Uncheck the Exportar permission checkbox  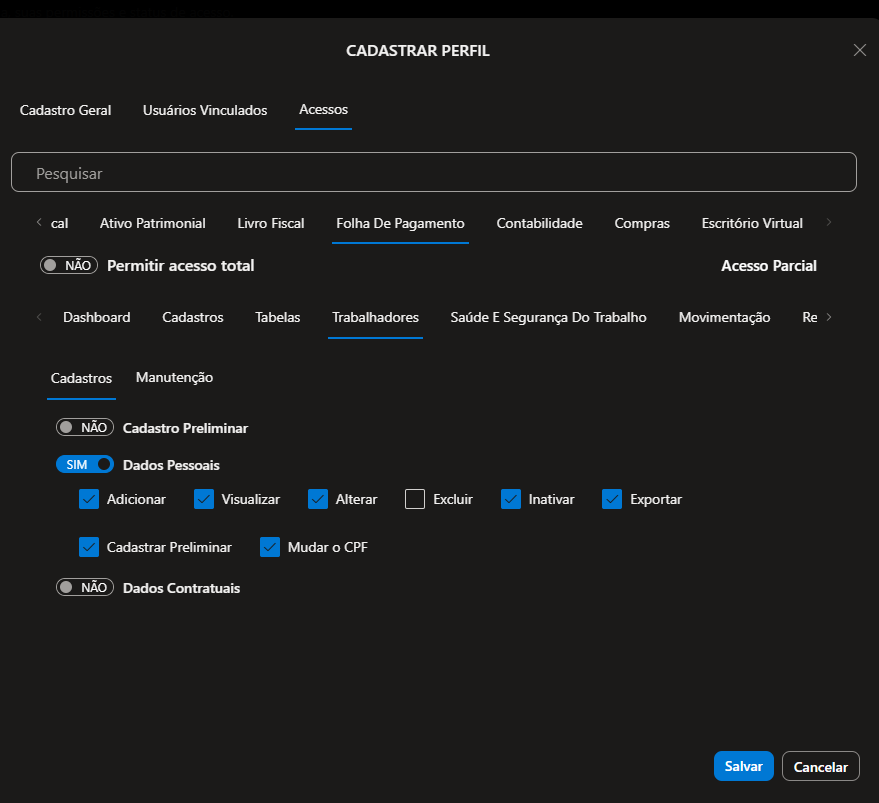point(612,499)
